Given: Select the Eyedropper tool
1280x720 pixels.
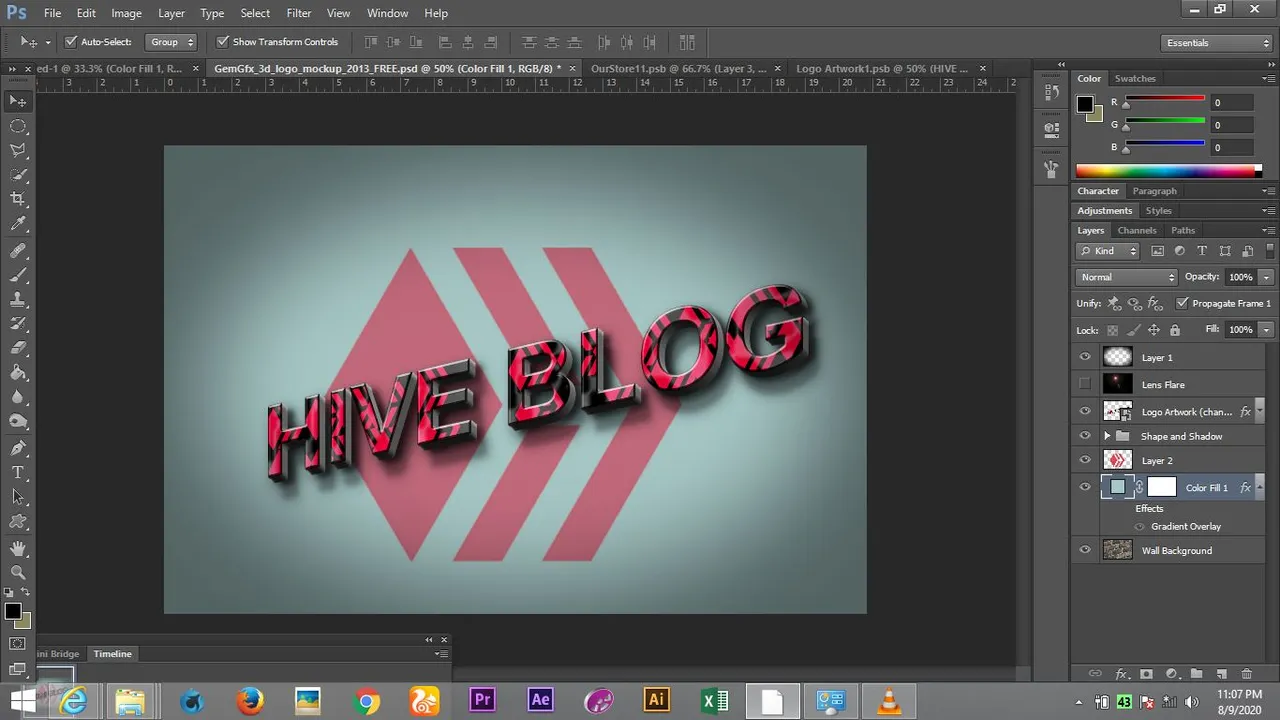Looking at the screenshot, I should (x=18, y=225).
